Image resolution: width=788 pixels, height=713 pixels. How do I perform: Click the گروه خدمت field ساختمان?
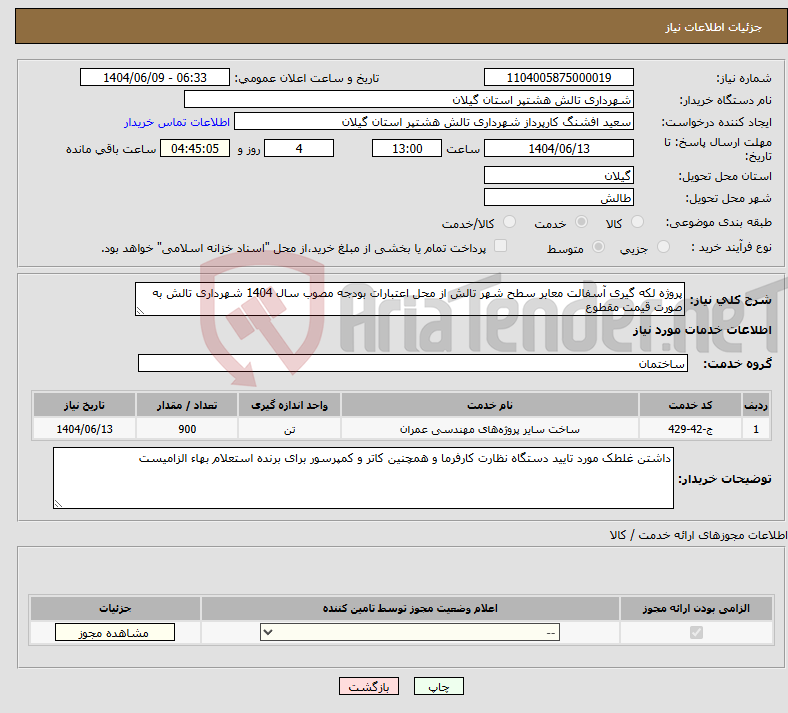click(x=413, y=363)
